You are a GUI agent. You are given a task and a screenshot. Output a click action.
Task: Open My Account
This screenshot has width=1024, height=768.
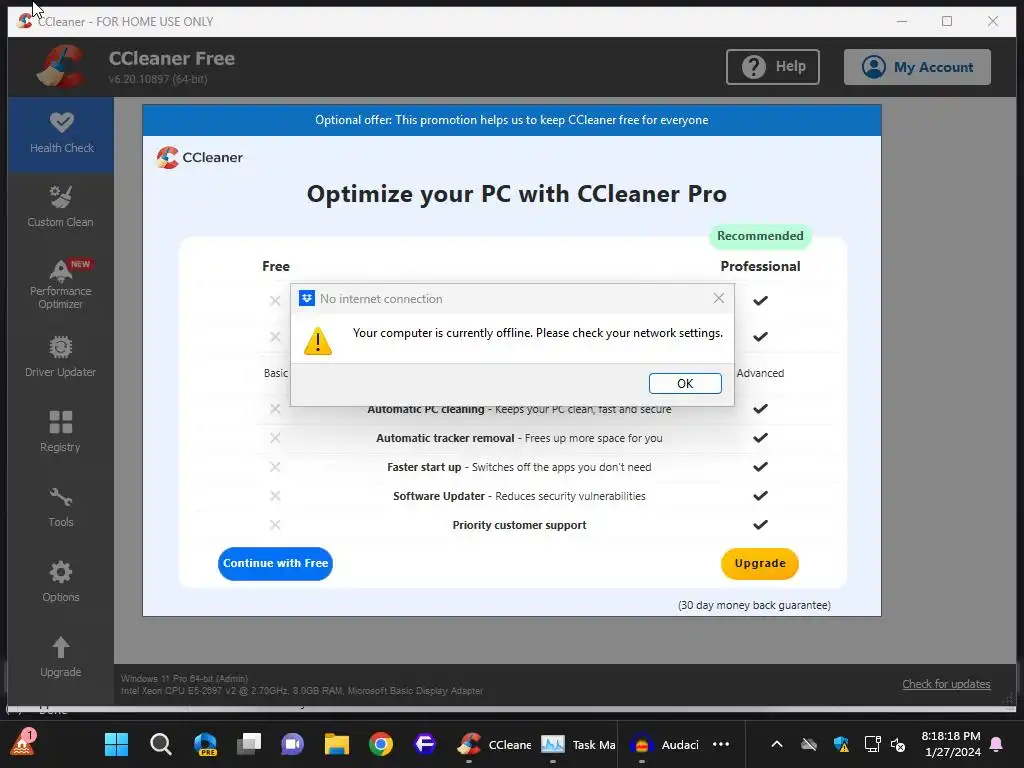[917, 67]
